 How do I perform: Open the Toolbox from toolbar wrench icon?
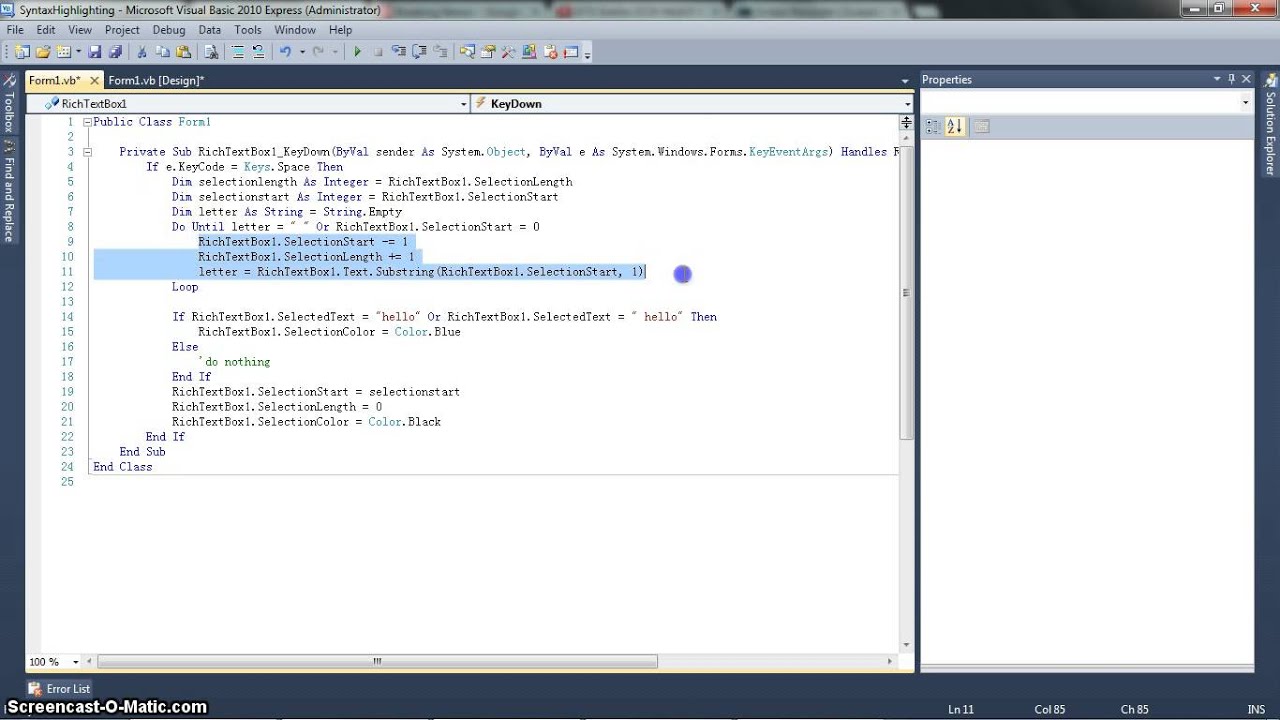[508, 52]
